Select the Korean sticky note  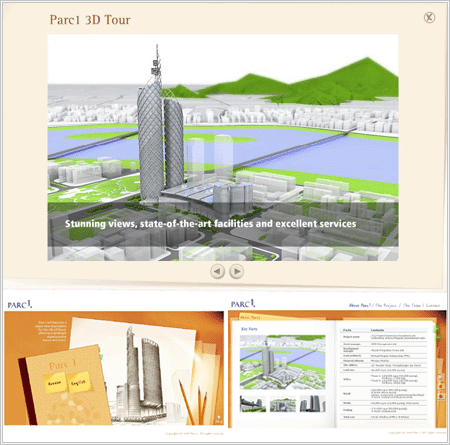[54, 383]
